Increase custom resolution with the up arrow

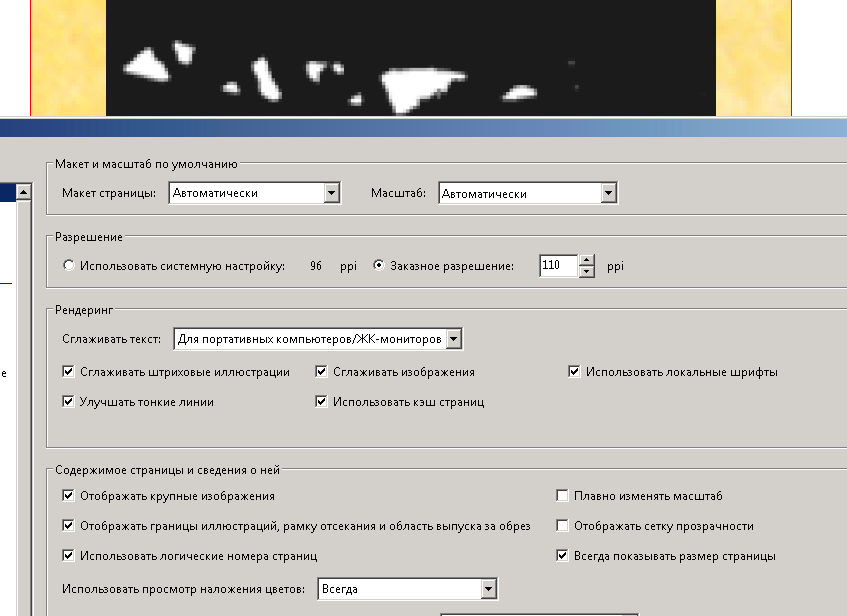coord(587,260)
